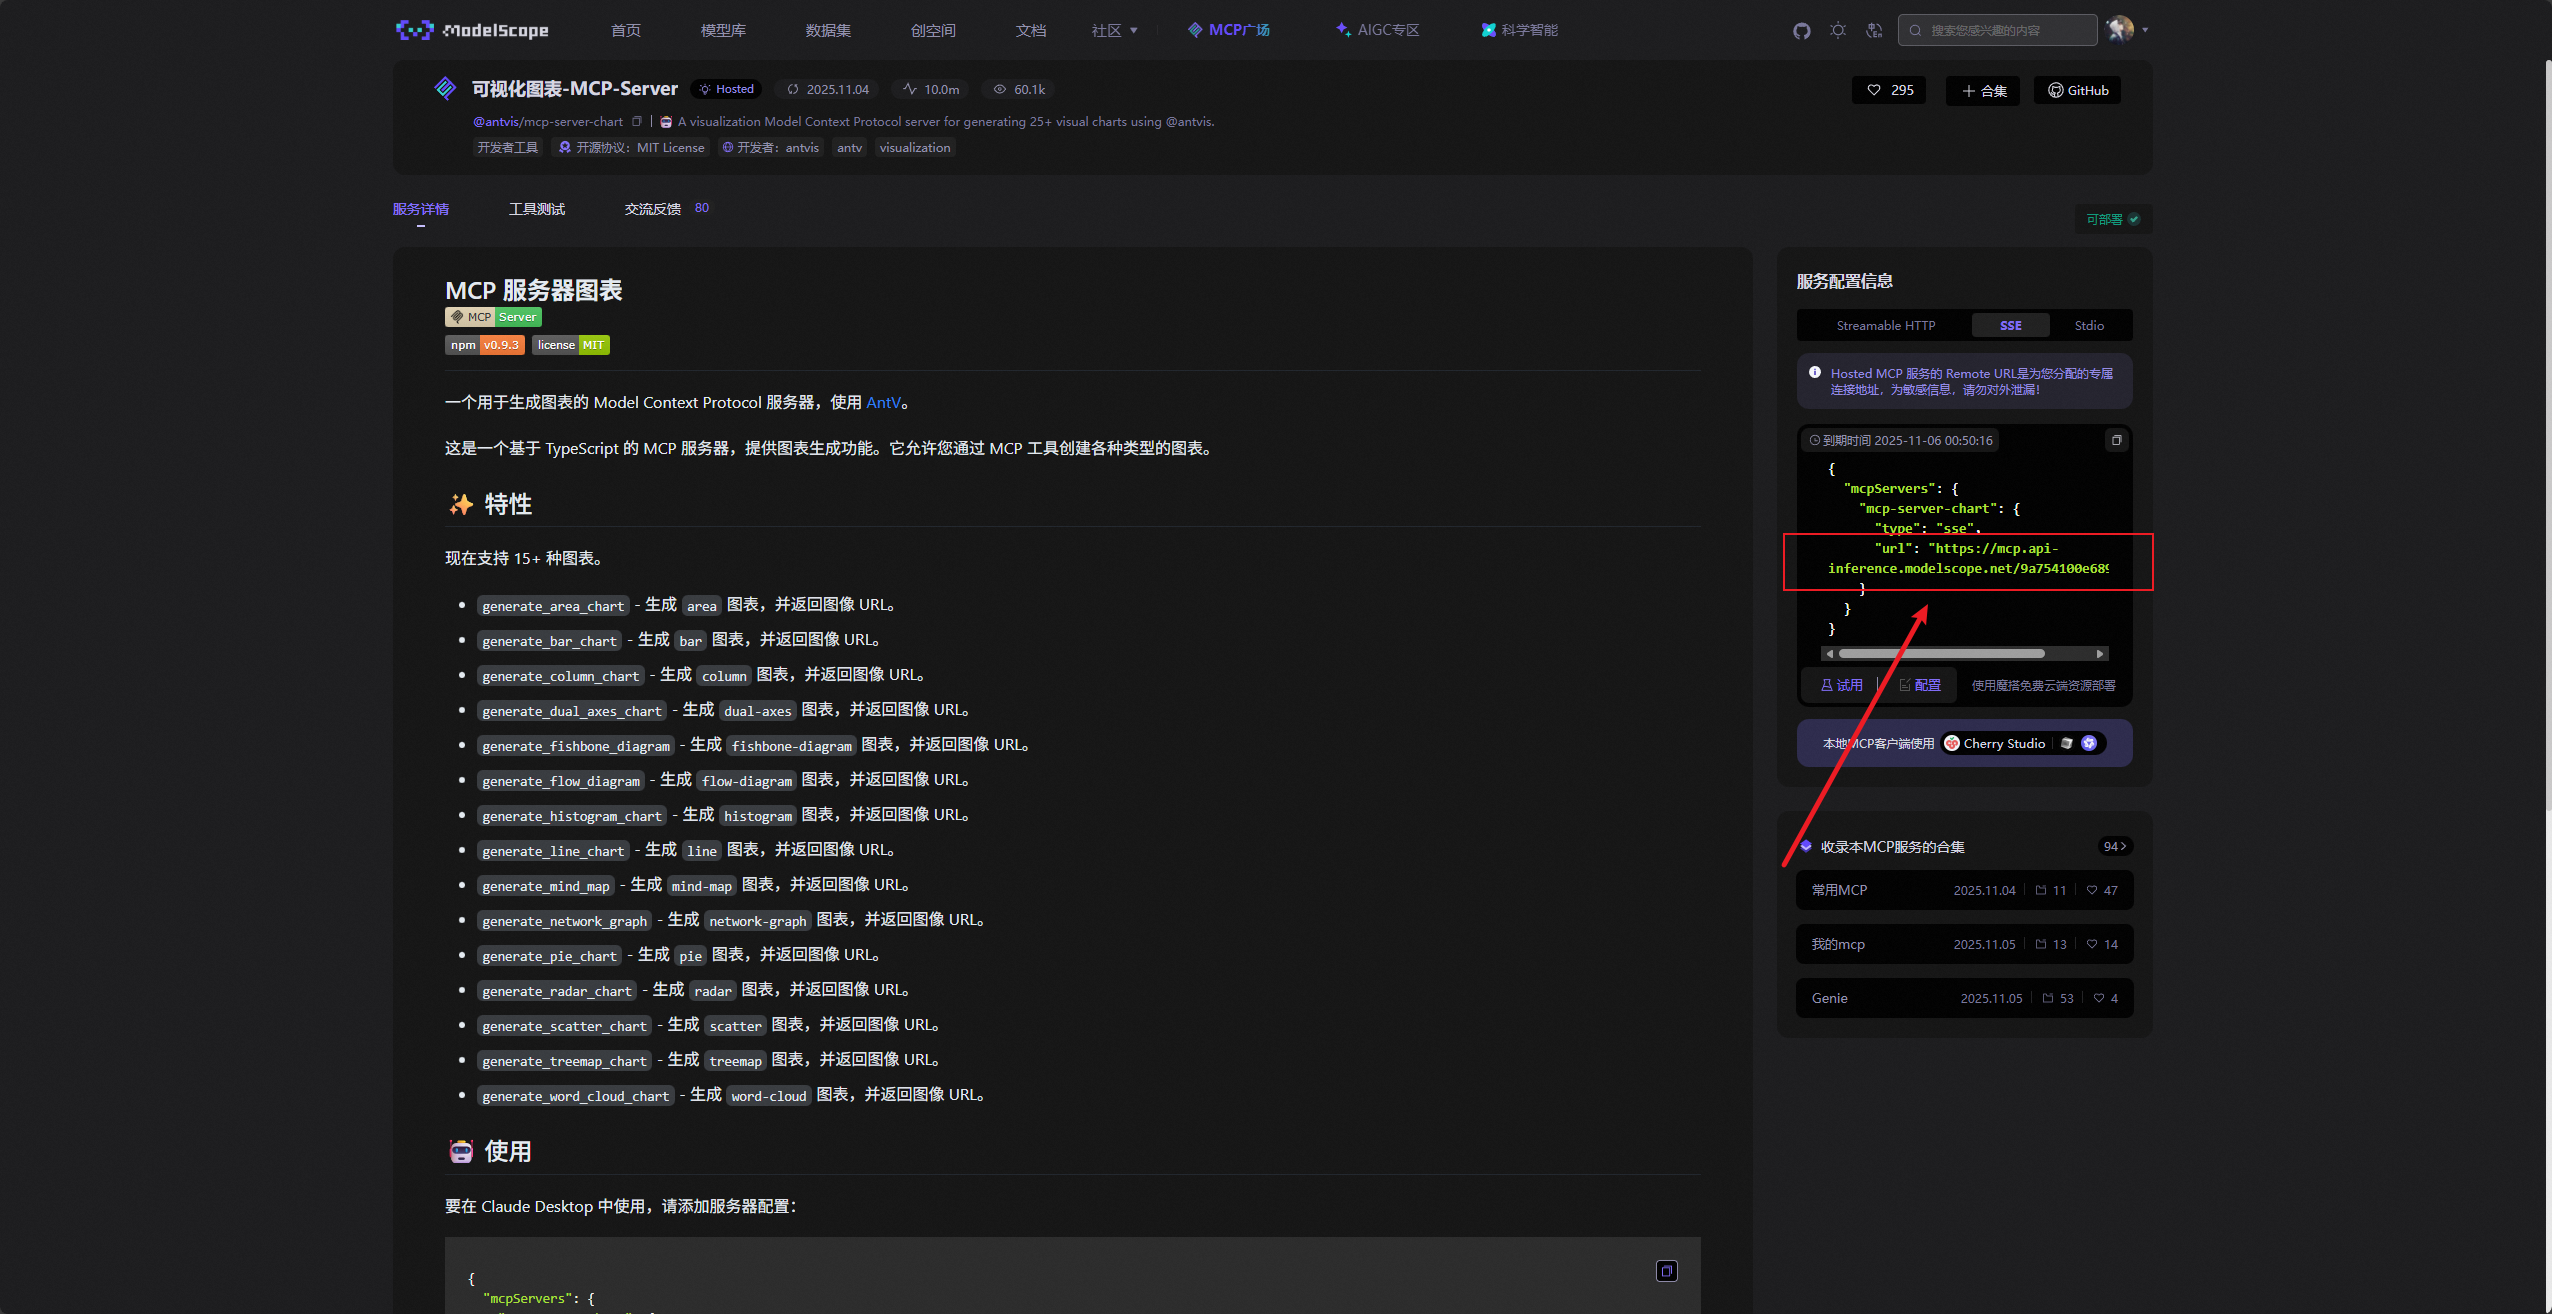The image size is (2552, 1314).
Task: Open the GitHub icon in top navbar
Action: [1801, 31]
